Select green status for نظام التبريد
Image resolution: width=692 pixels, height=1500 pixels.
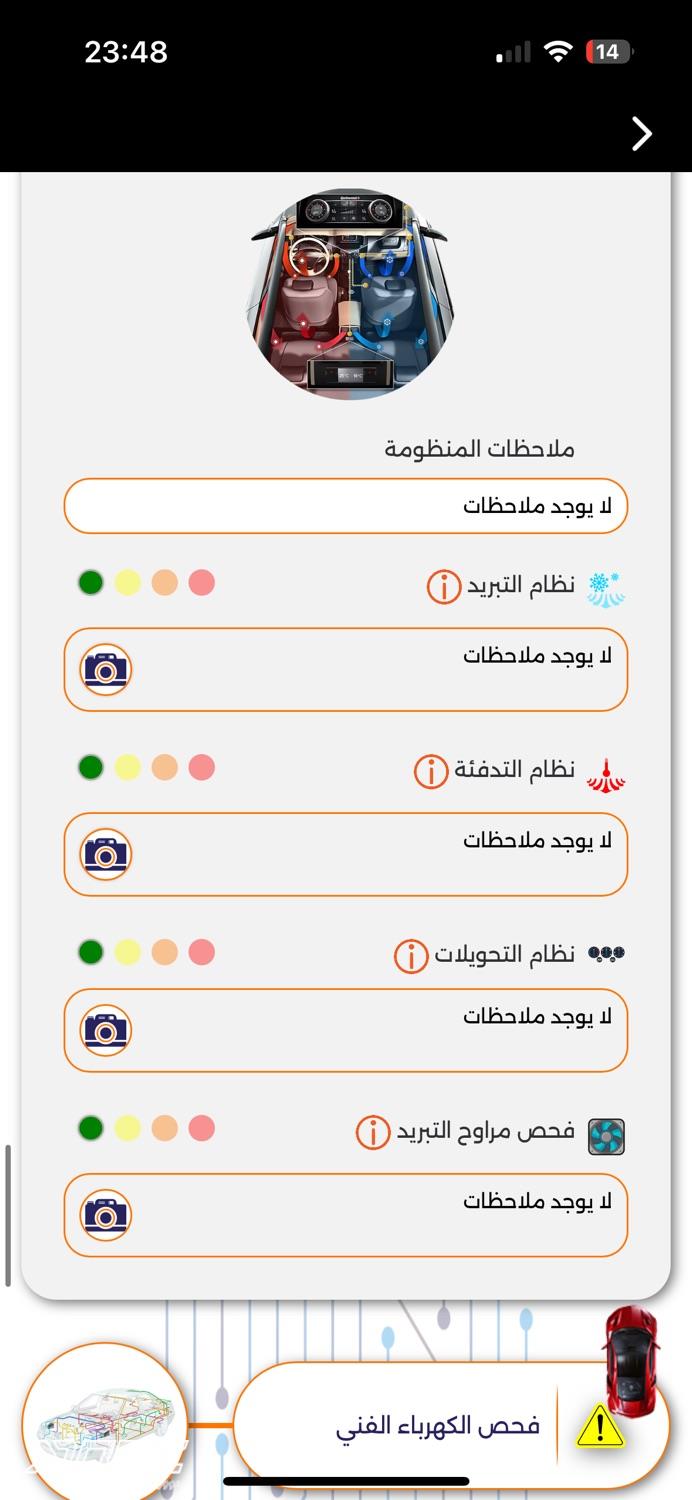(91, 582)
